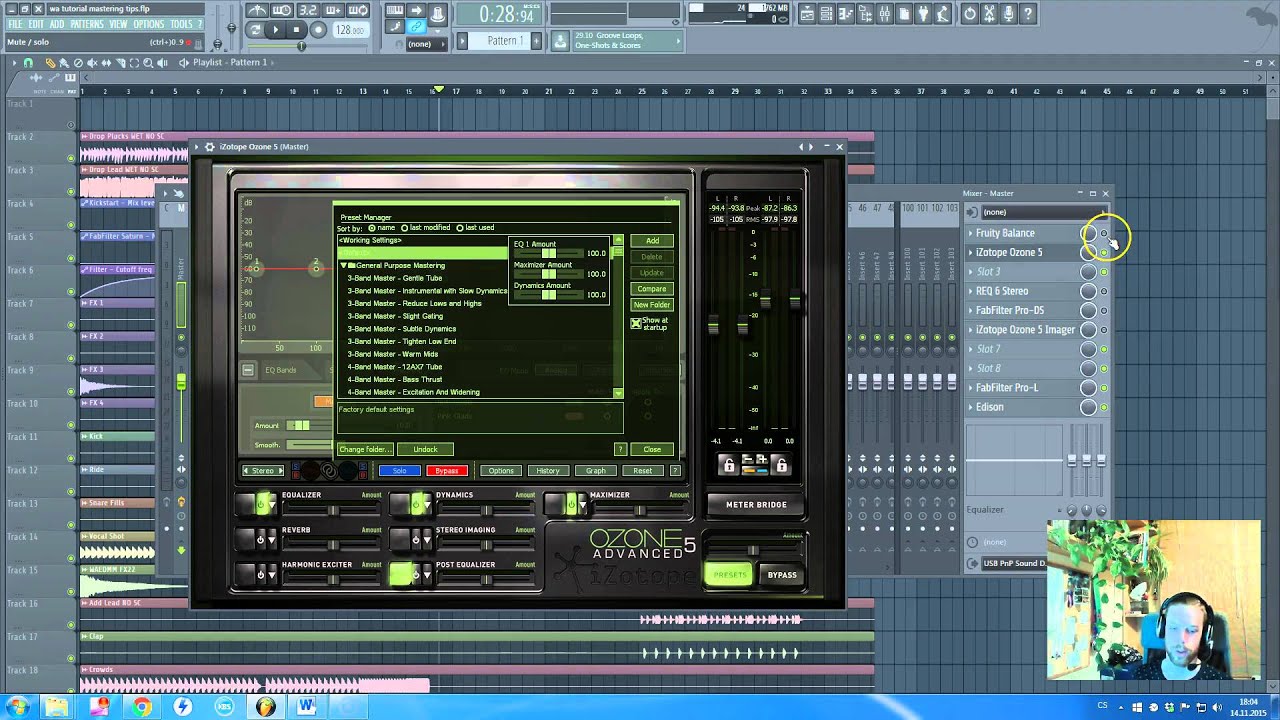Select the playlist pencil draw tool

pyautogui.click(x=50, y=62)
